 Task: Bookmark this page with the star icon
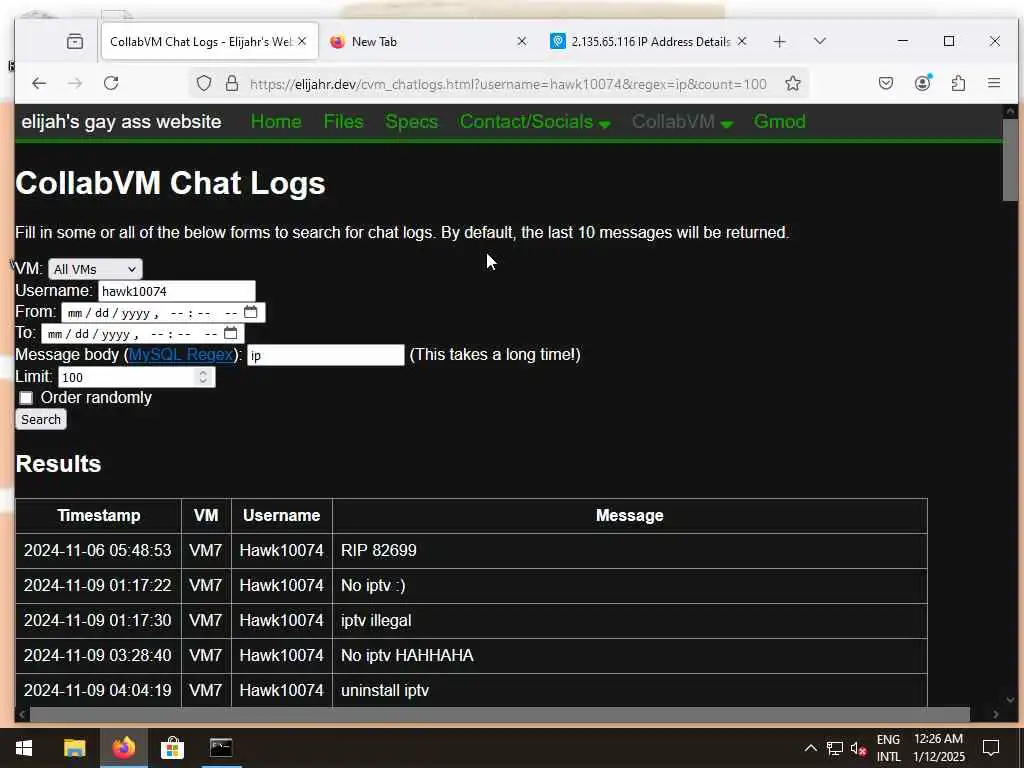coord(793,84)
